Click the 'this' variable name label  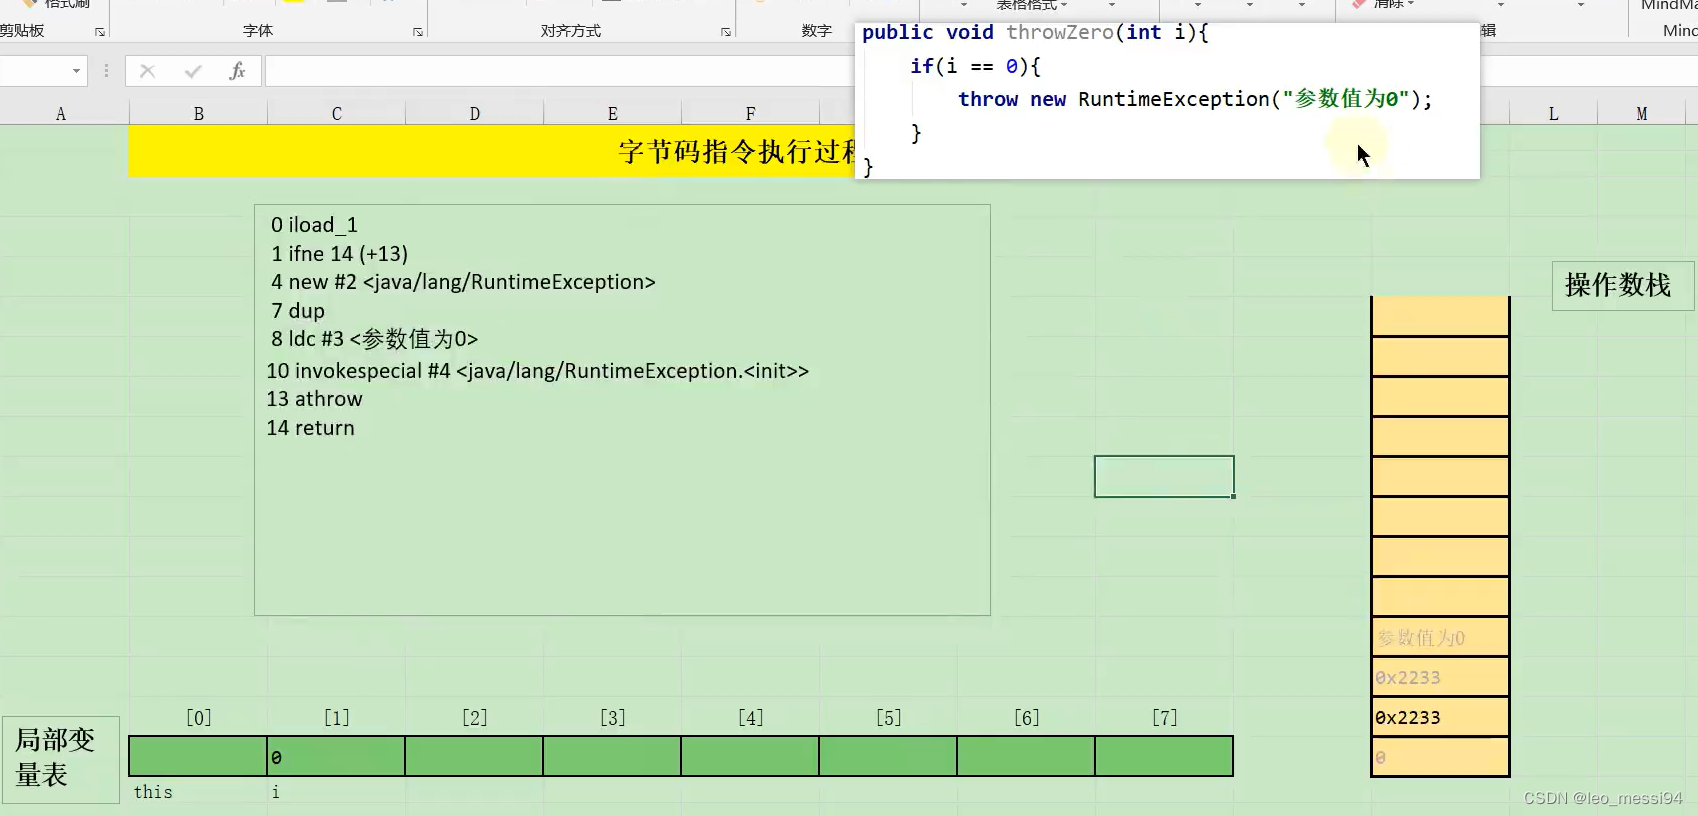153,792
